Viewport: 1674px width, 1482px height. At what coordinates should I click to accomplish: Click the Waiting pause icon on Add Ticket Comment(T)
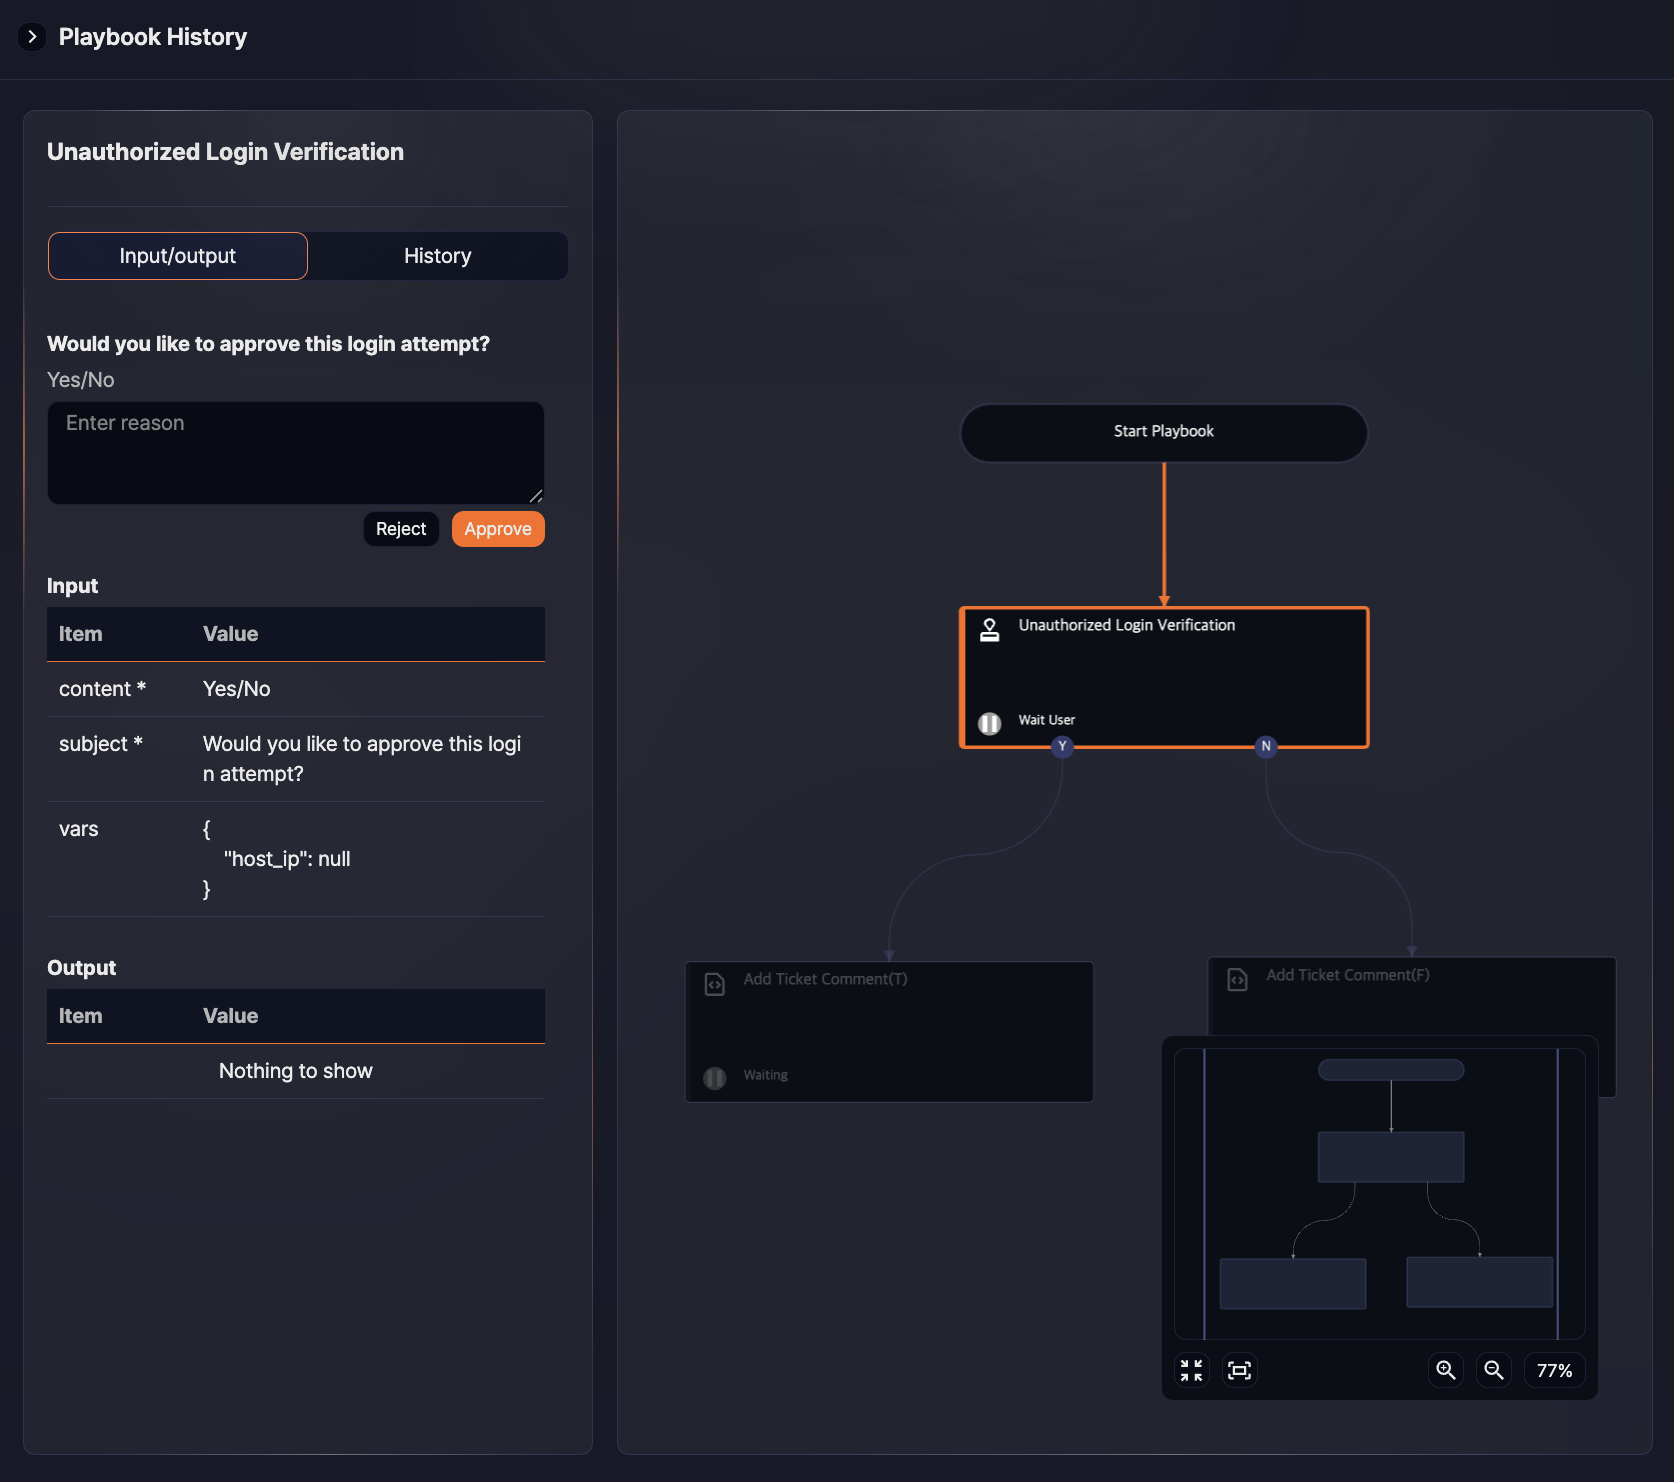(x=713, y=1078)
